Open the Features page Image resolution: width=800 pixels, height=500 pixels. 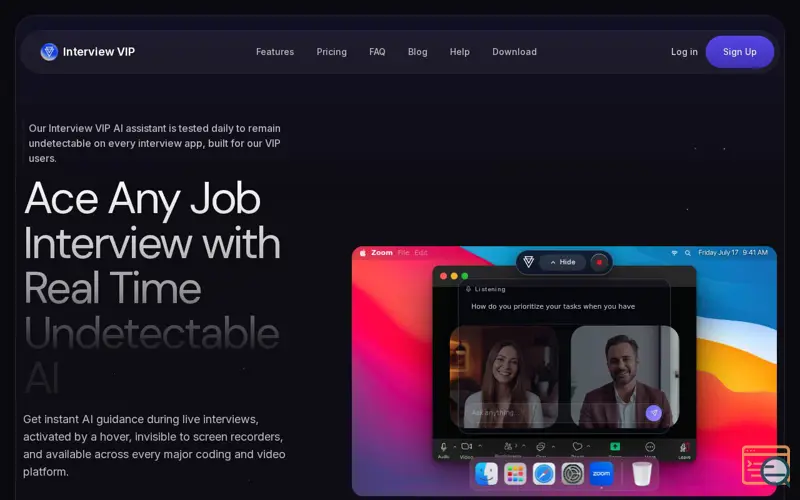tap(274, 52)
